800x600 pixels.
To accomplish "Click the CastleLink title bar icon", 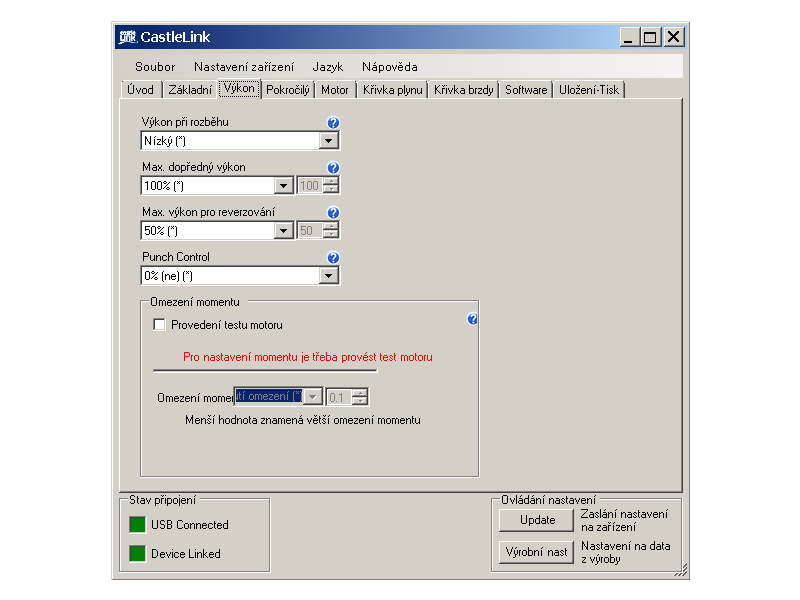I will pyautogui.click(x=127, y=37).
